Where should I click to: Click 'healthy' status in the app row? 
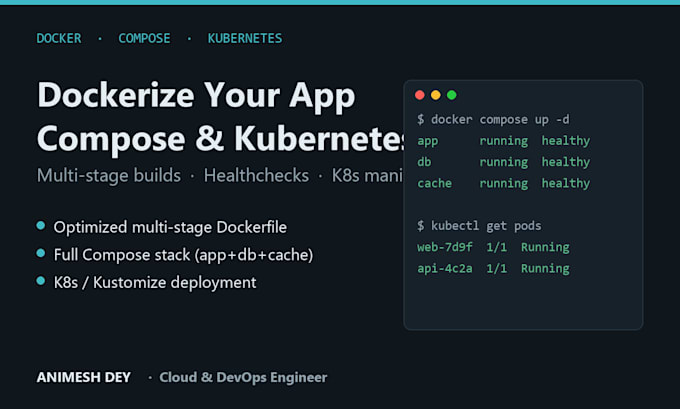point(566,141)
